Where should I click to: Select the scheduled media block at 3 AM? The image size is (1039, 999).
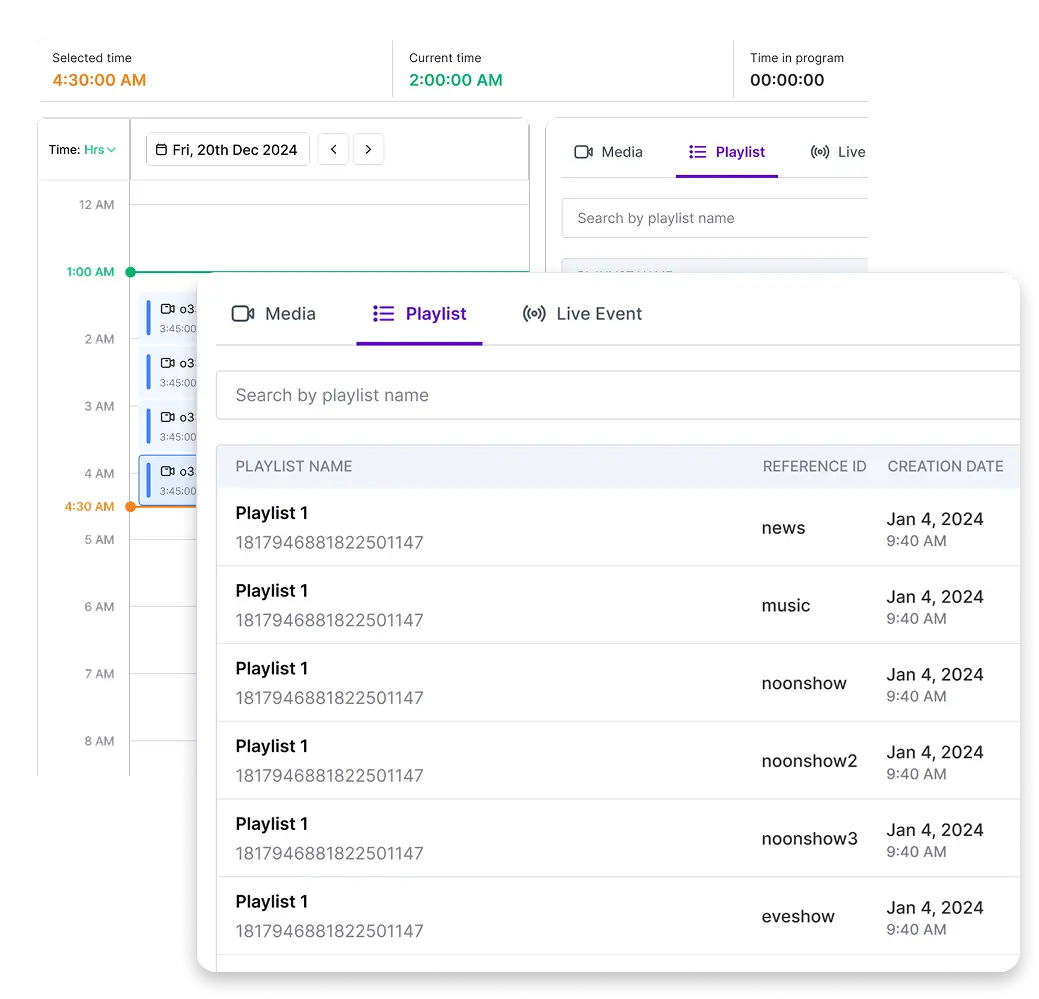[x=168, y=427]
